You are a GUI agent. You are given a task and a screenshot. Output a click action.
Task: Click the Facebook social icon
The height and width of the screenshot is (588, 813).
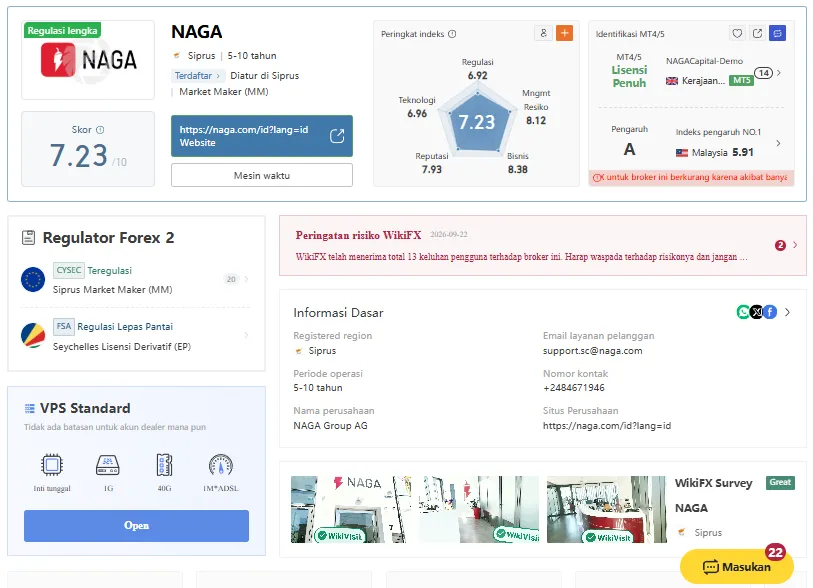(x=770, y=312)
